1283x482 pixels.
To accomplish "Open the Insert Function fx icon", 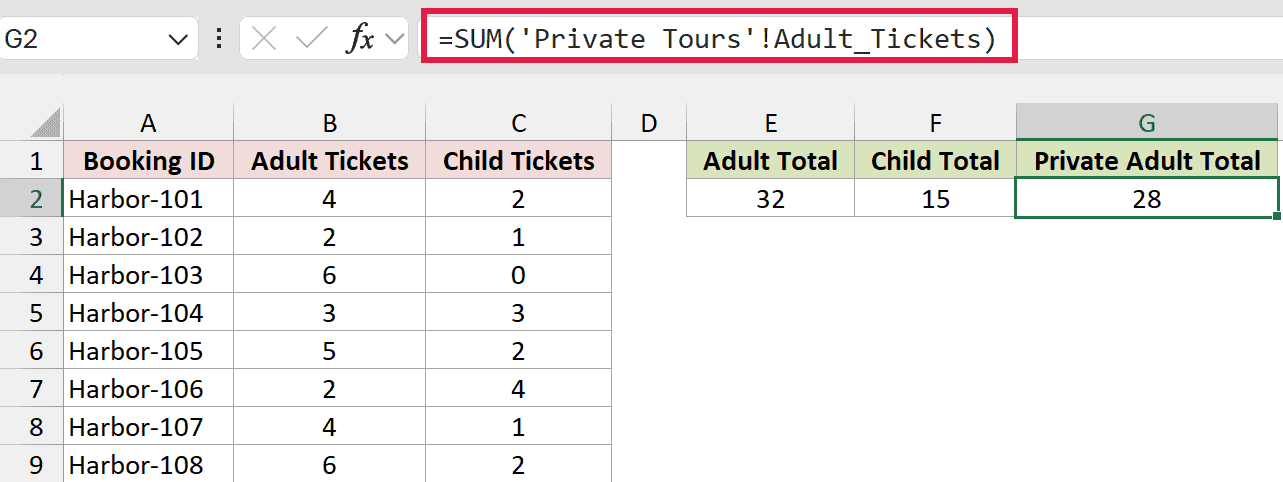I will click(359, 39).
